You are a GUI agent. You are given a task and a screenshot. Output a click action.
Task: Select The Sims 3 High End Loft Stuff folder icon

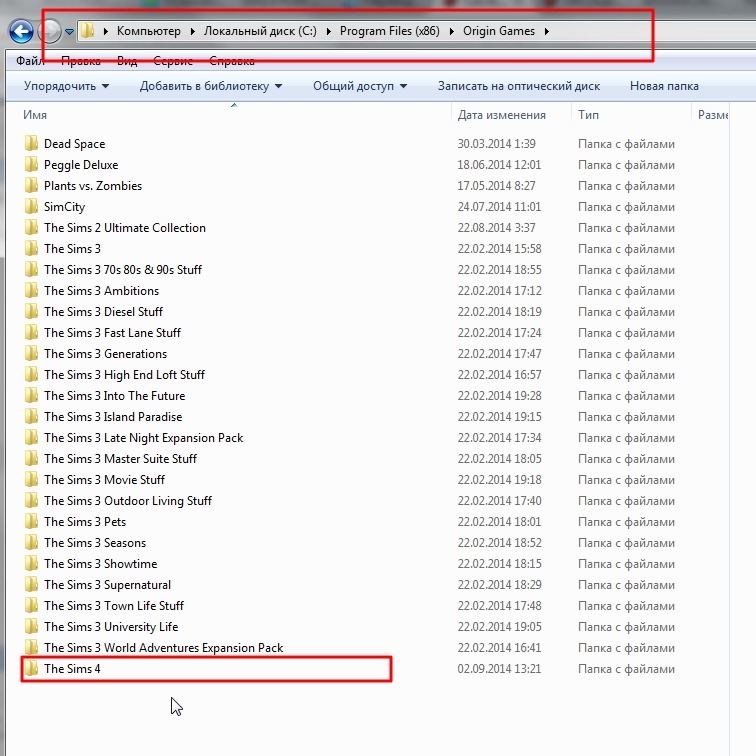tap(31, 374)
